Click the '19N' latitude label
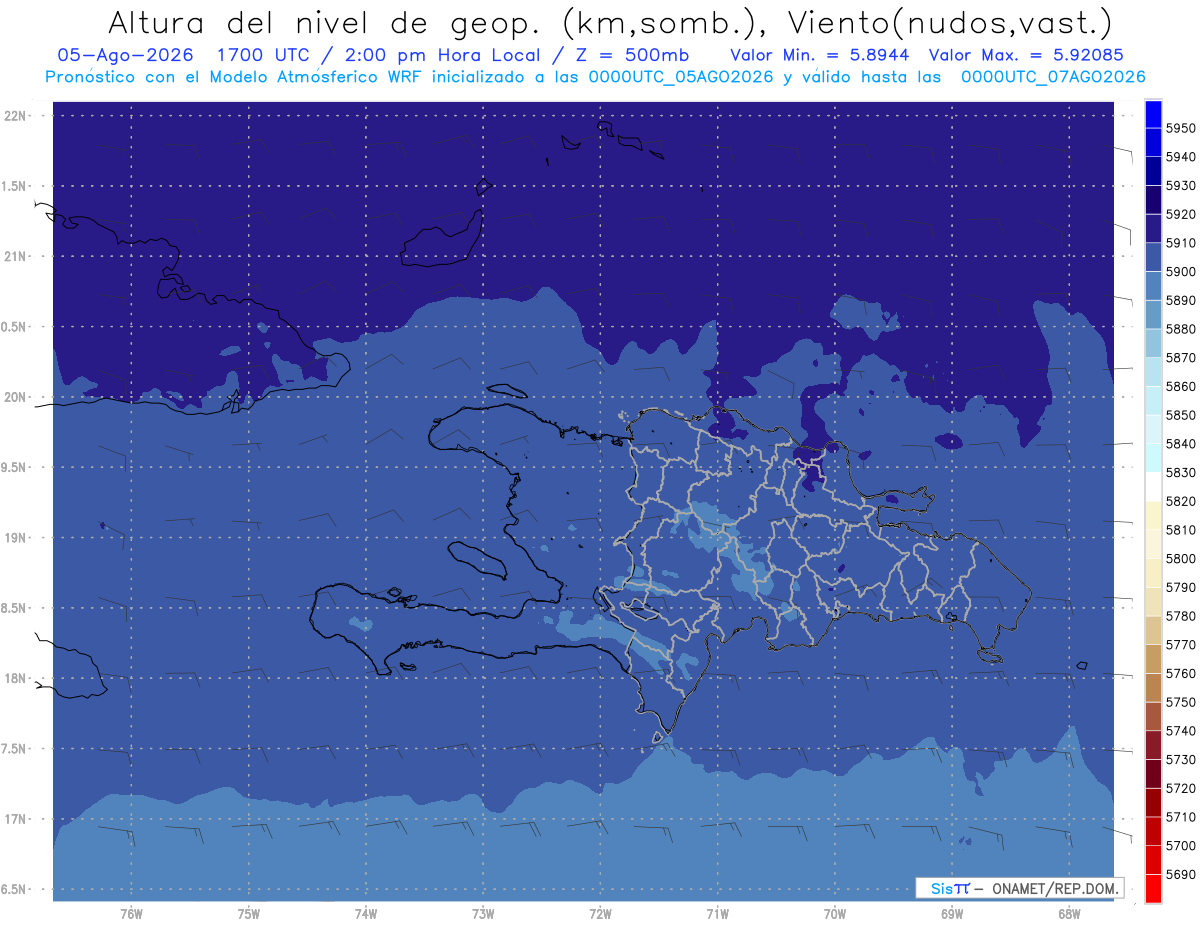This screenshot has height=927, width=1200. point(15,538)
